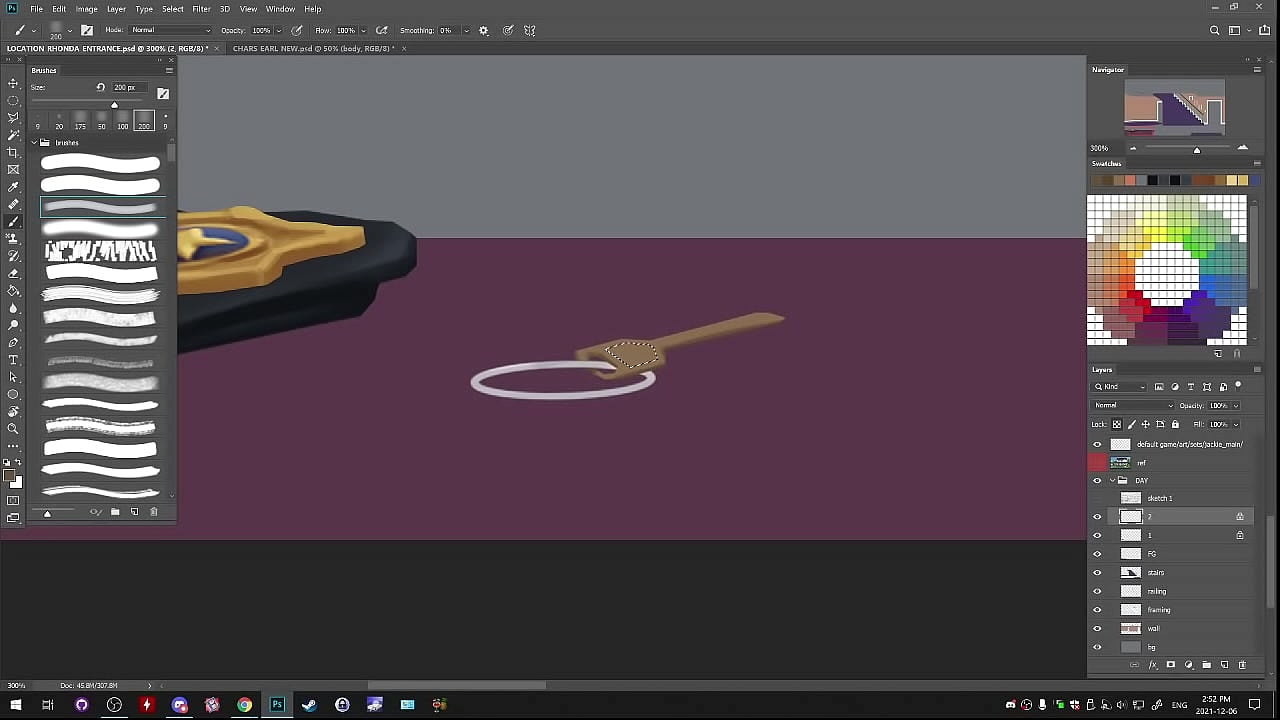This screenshot has height=720, width=1280.
Task: Open the brush blending Mode dropdown
Action: pyautogui.click(x=170, y=30)
